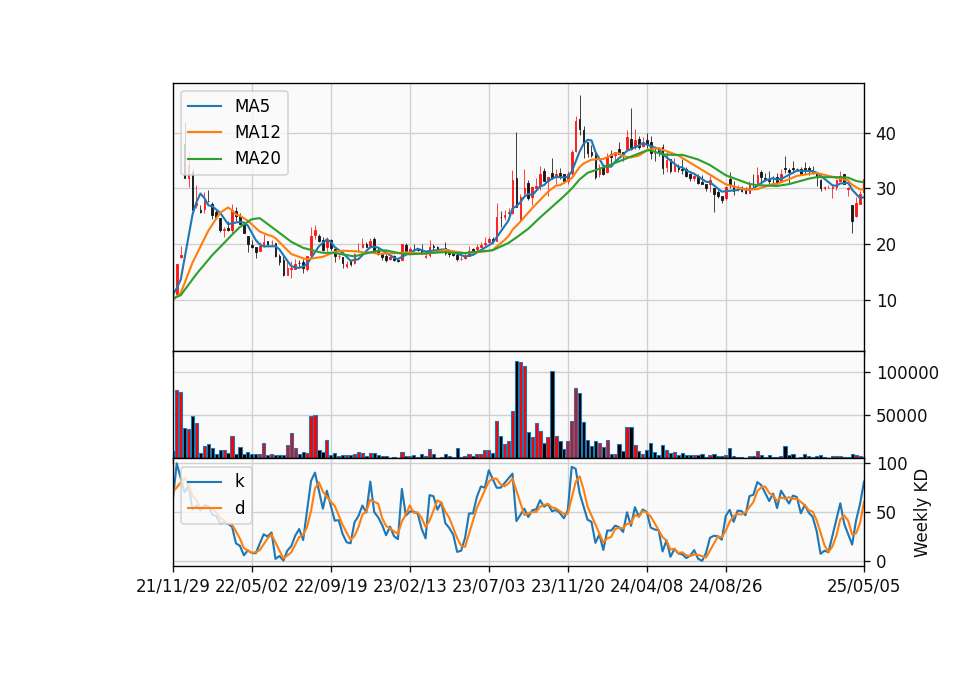Click the price axis value 10

885,301
